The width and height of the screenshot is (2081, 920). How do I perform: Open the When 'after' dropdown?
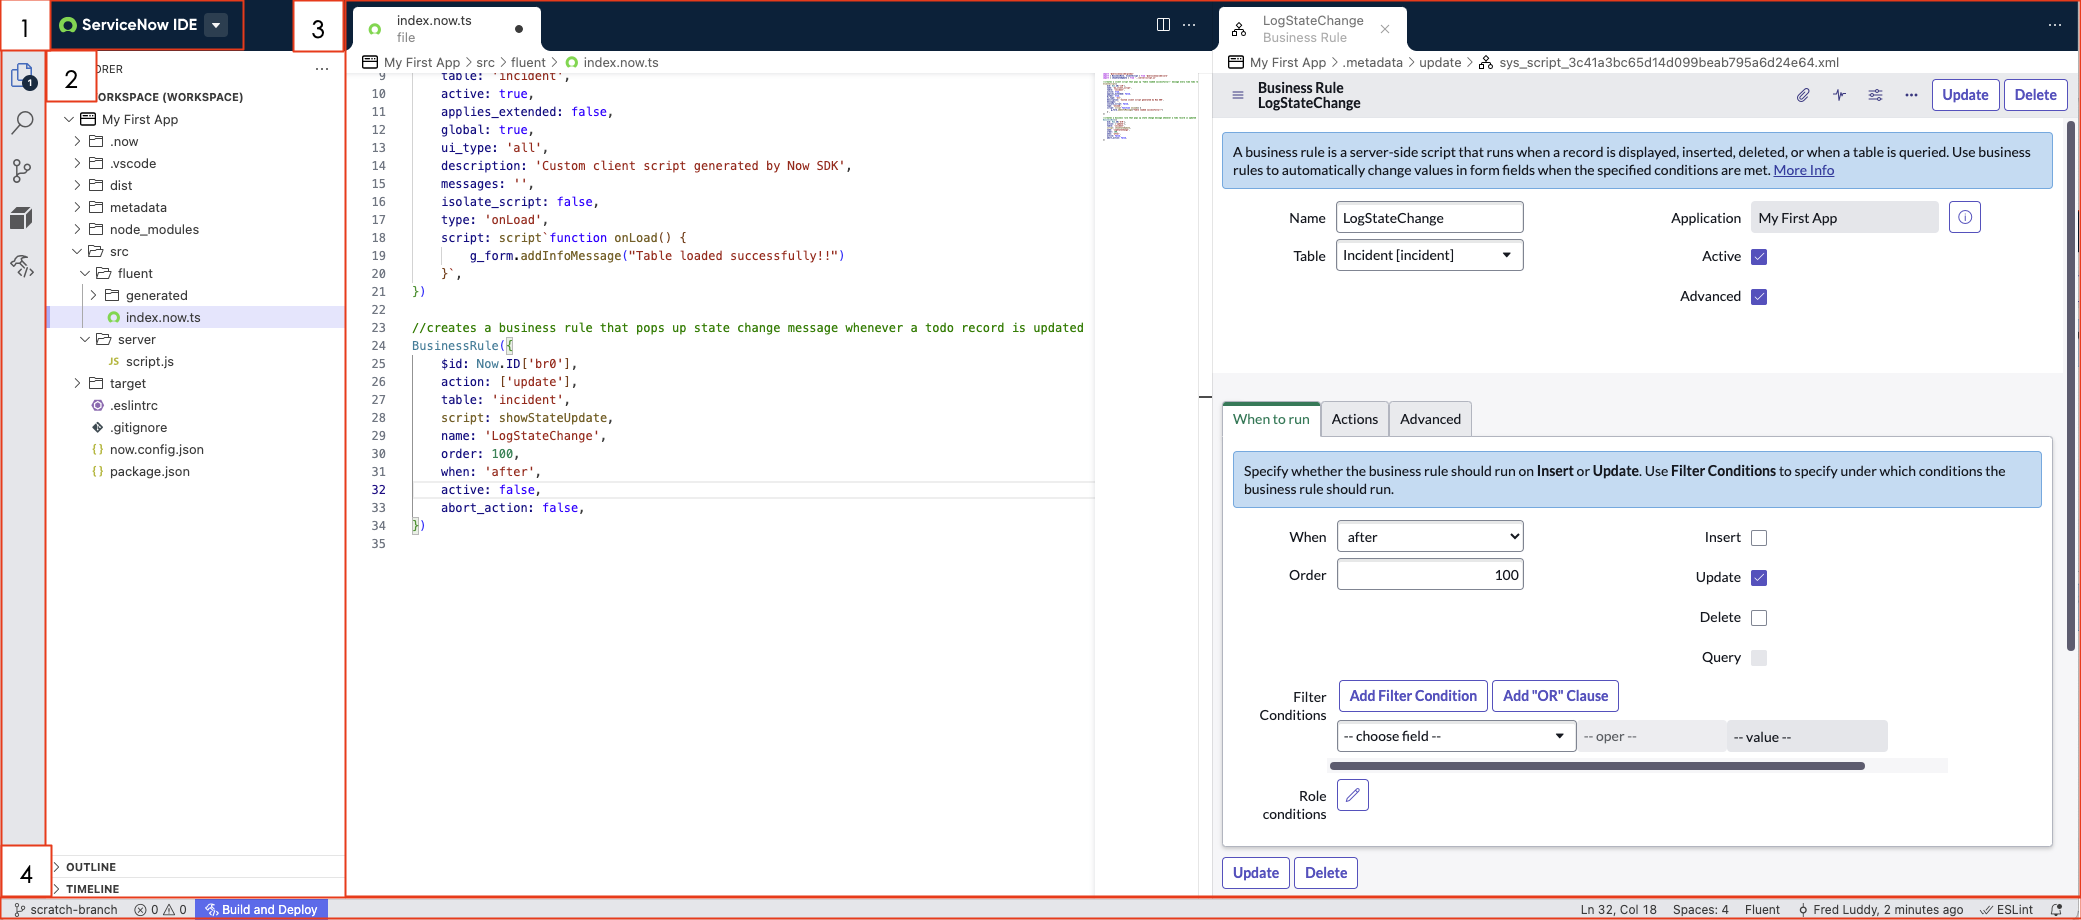click(x=1430, y=537)
